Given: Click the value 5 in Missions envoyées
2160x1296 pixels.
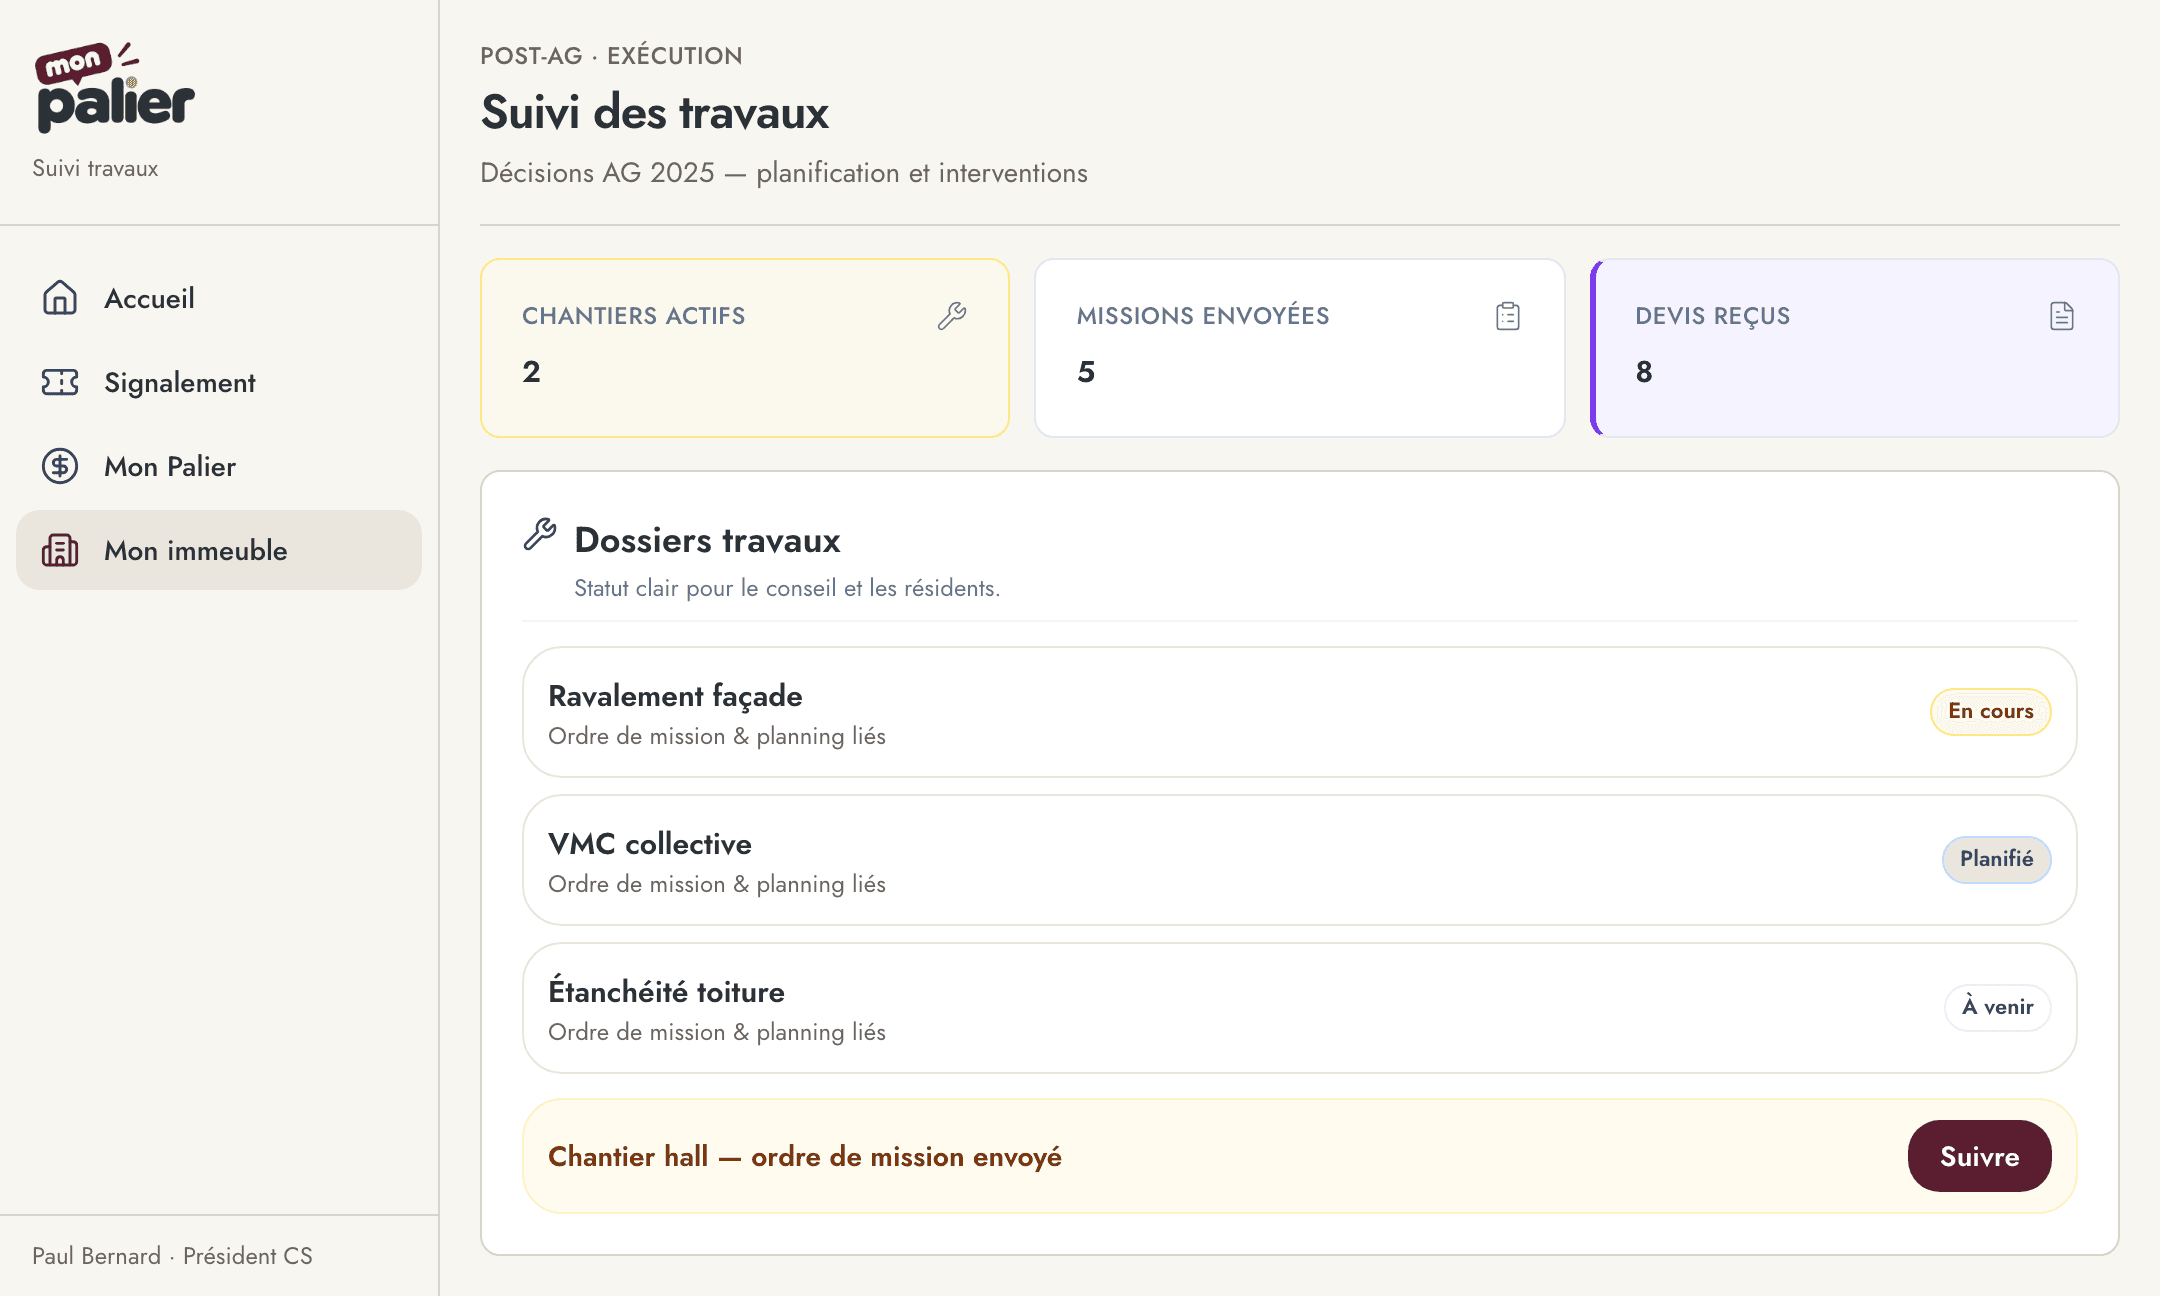Looking at the screenshot, I should pyautogui.click(x=1086, y=372).
